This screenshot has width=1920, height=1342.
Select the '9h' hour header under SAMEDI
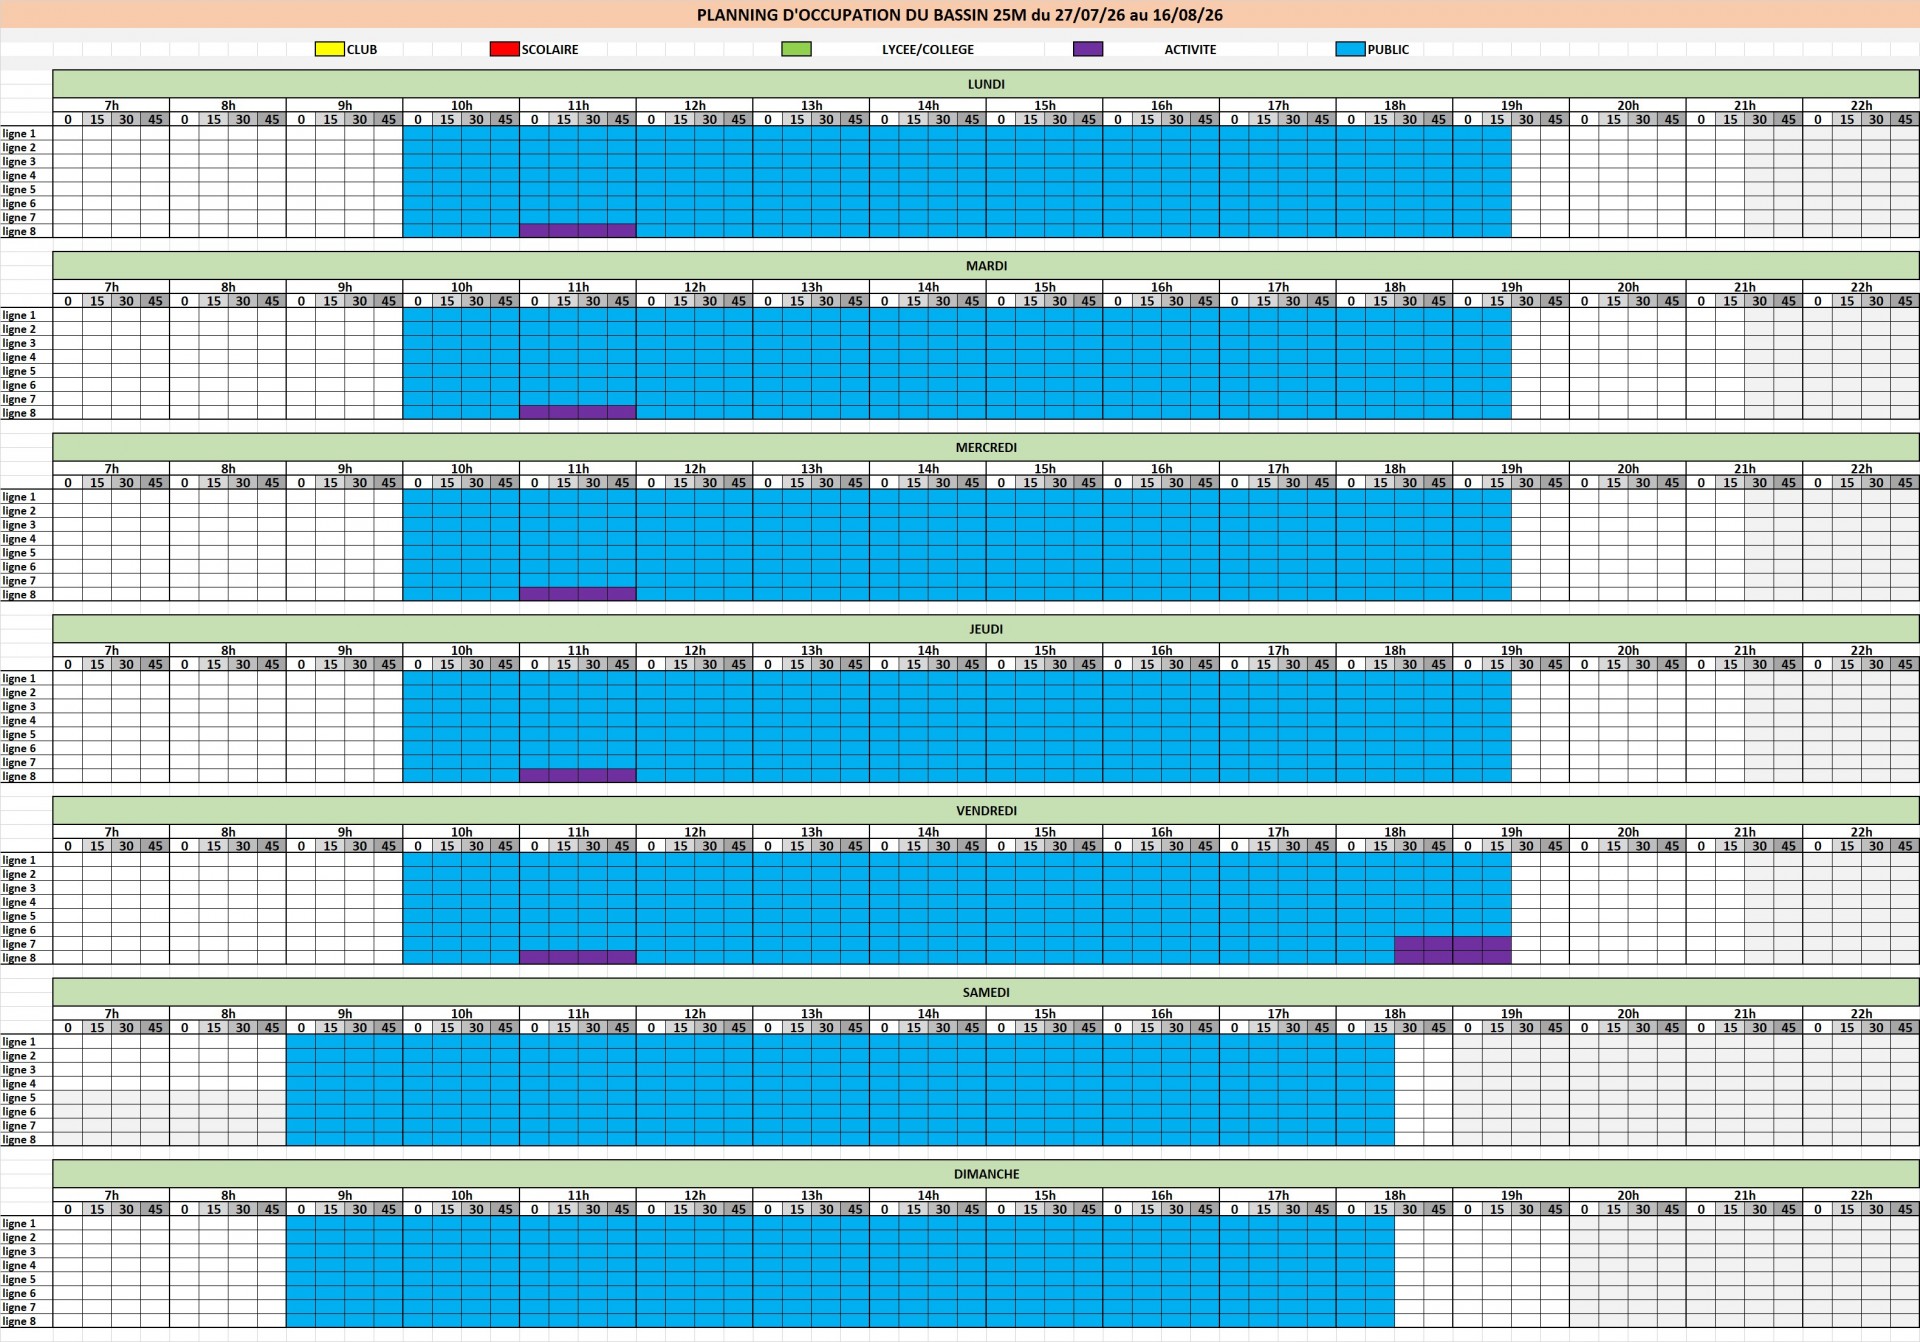coord(345,1013)
